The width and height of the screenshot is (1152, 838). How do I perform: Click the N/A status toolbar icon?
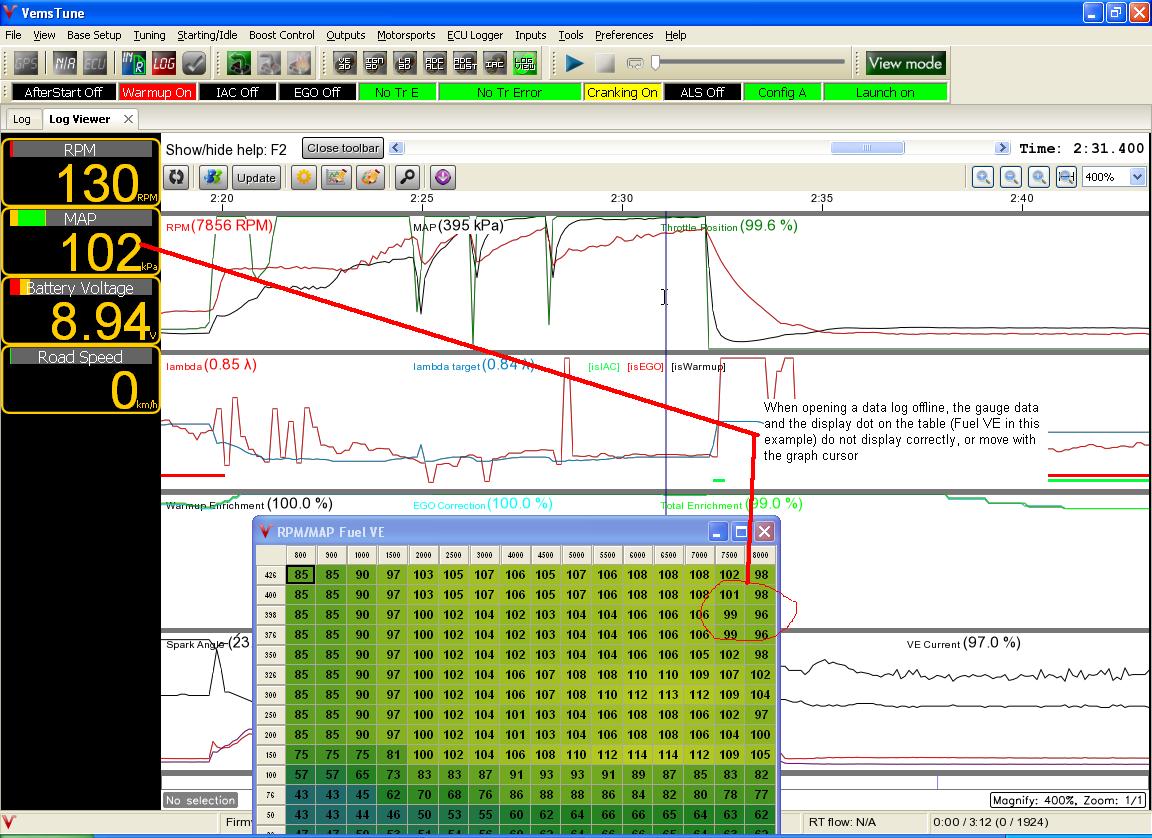click(65, 63)
